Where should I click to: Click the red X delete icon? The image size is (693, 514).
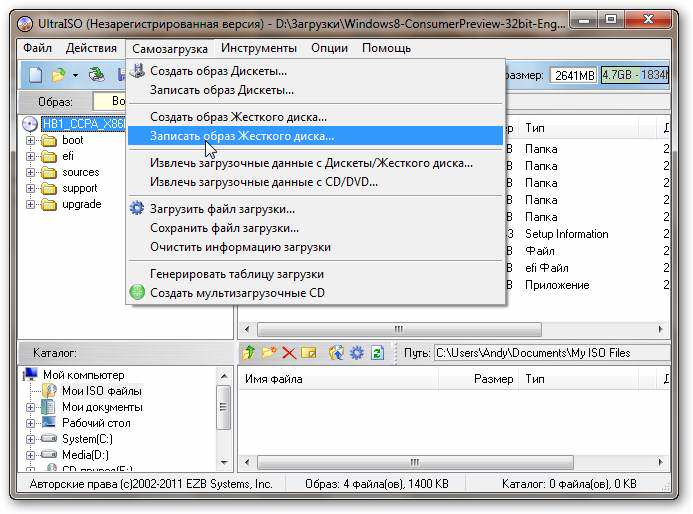(288, 353)
